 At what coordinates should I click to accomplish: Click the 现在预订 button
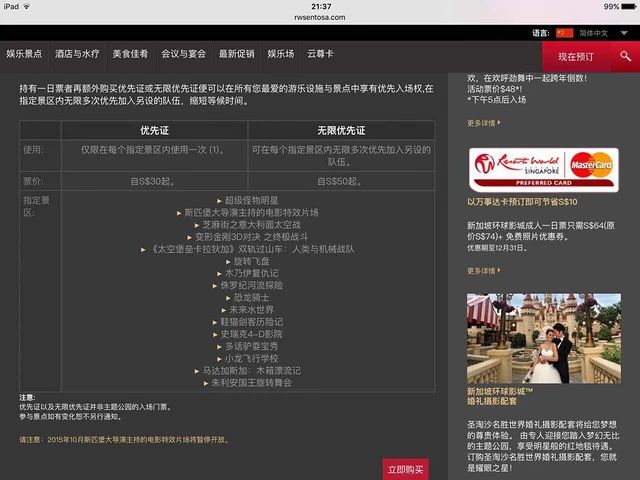[x=576, y=57]
